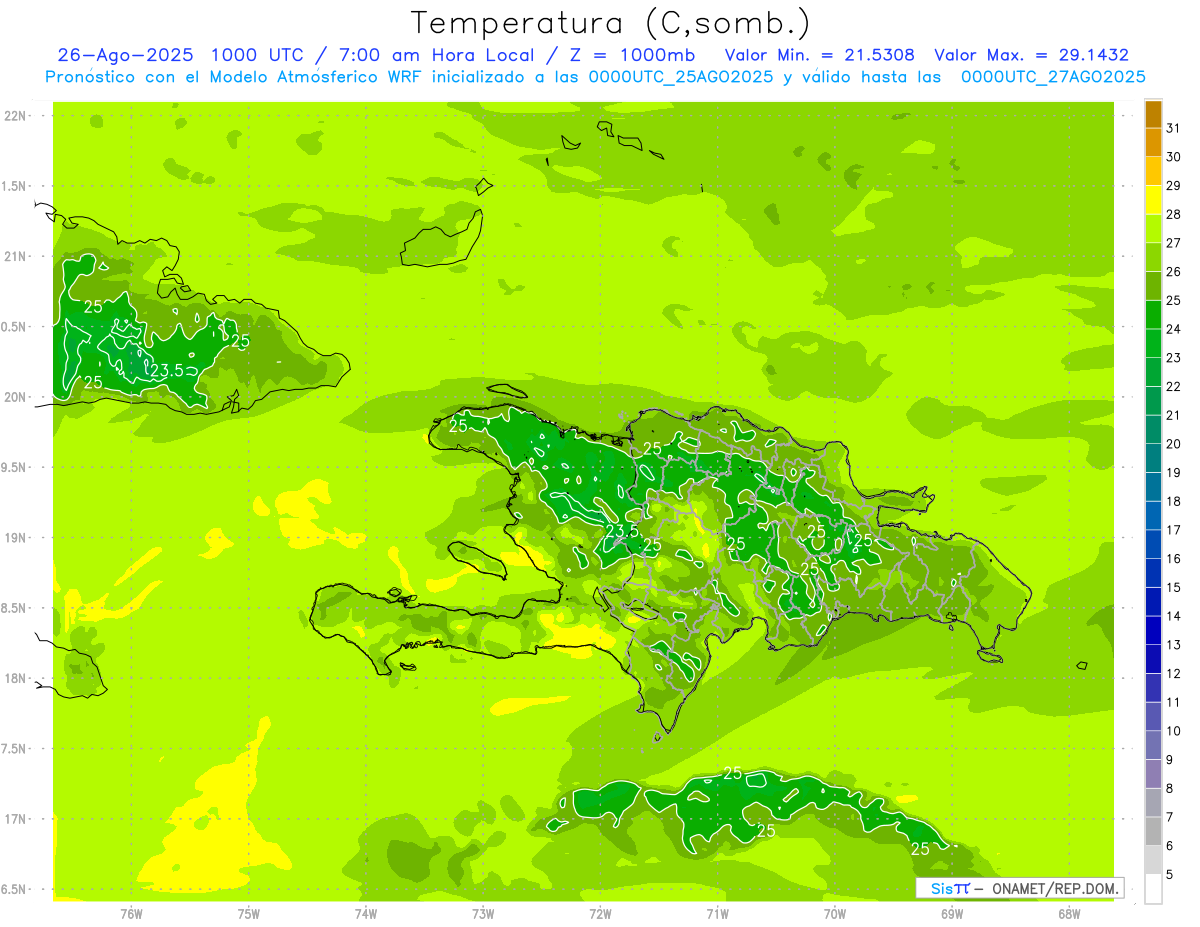Click the "71W" longitude axis label
Screen dimensions: 1200x927
coord(717,913)
